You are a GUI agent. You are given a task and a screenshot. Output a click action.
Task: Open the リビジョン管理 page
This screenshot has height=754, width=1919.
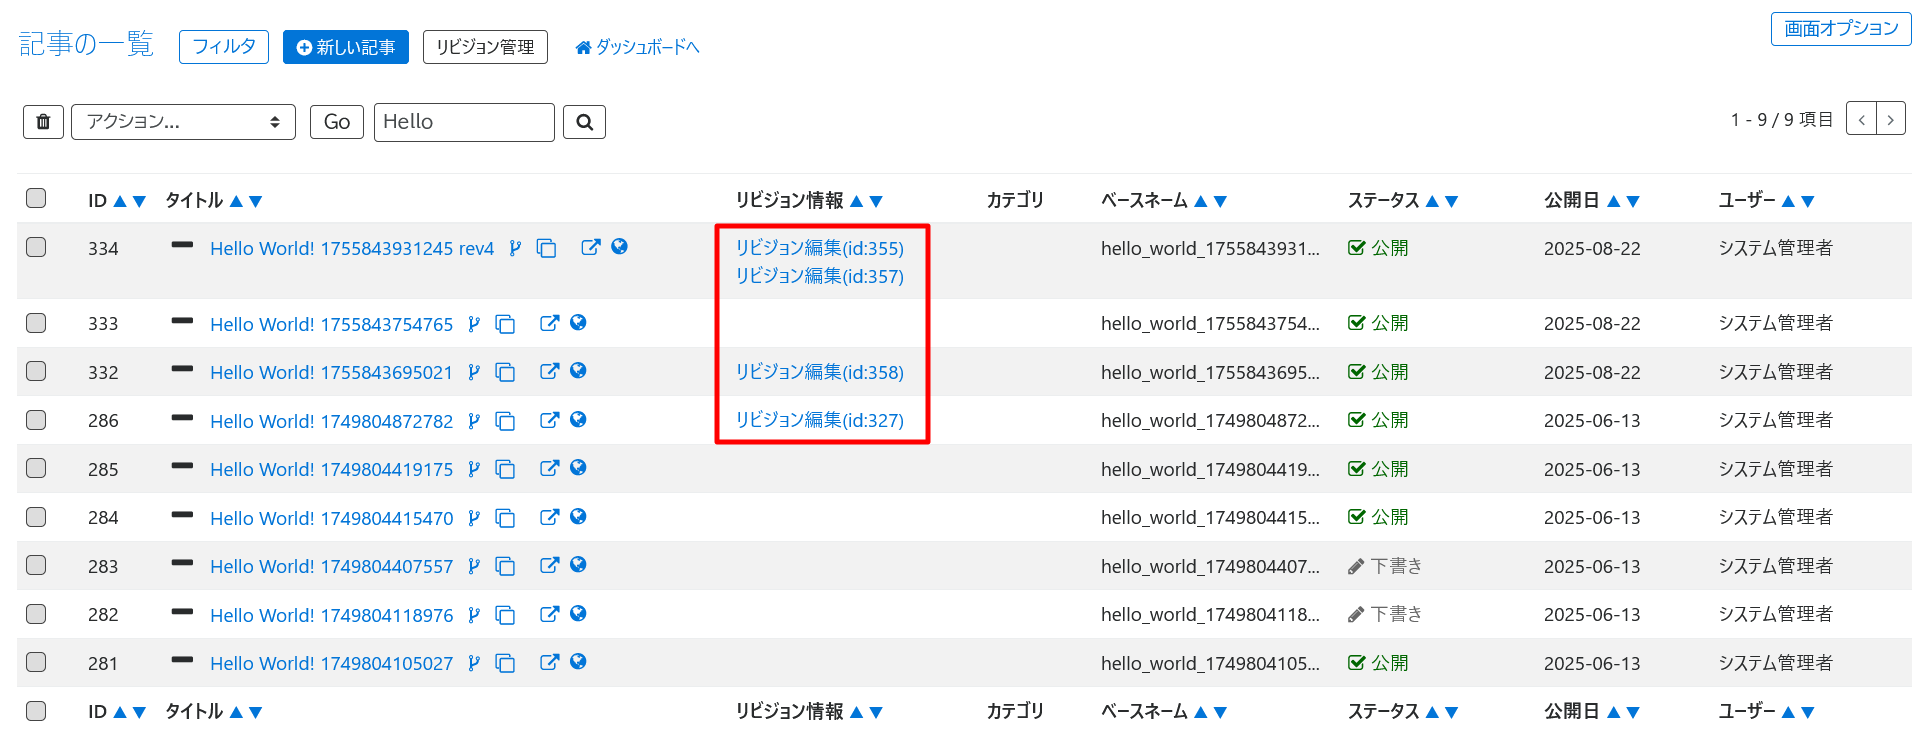coord(485,47)
